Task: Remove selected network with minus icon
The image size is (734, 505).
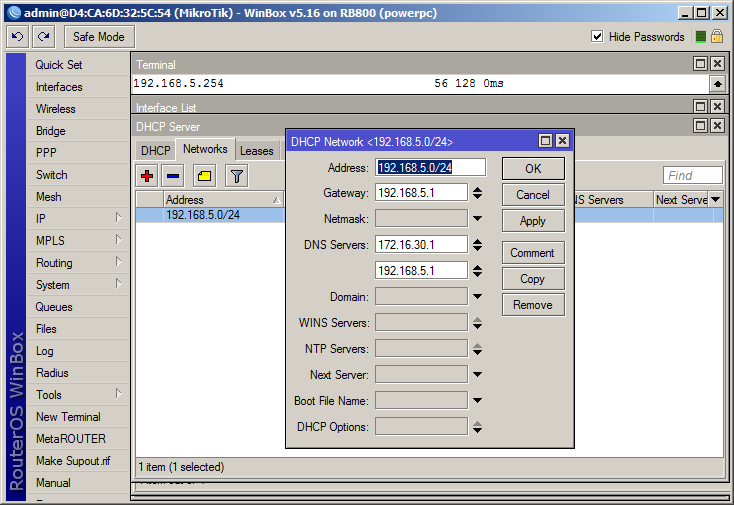Action: click(x=173, y=176)
